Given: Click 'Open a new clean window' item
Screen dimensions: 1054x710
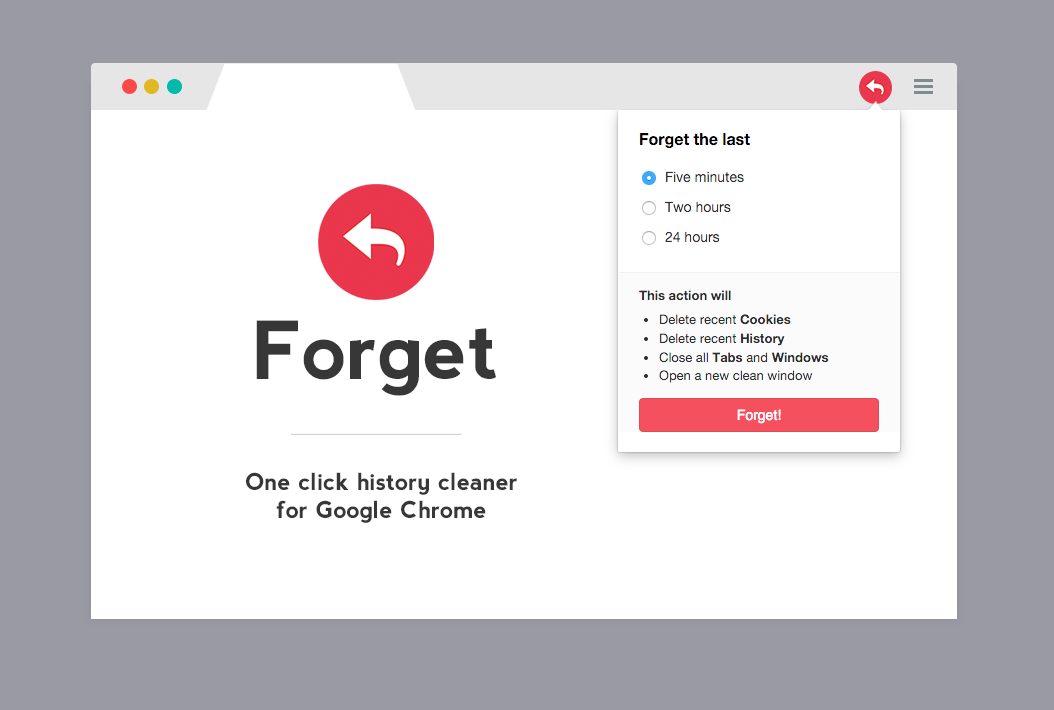Looking at the screenshot, I should click(735, 376).
